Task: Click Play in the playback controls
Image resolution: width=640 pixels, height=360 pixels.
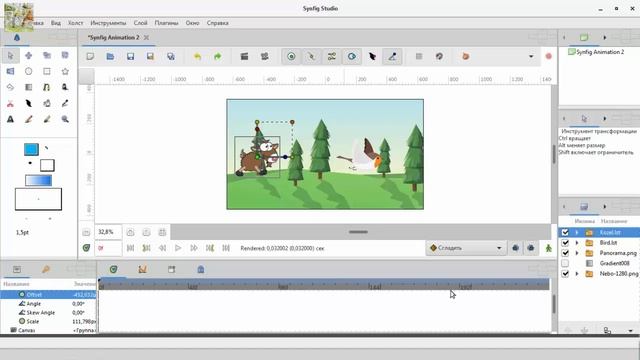Action: tap(178, 248)
